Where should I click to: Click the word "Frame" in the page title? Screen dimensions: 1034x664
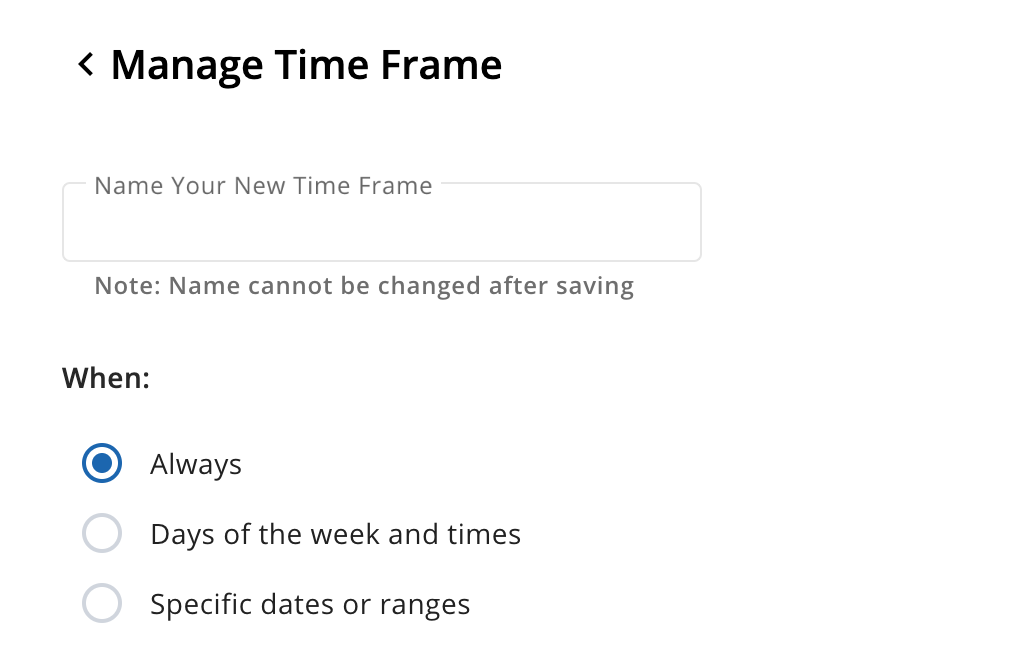click(441, 65)
